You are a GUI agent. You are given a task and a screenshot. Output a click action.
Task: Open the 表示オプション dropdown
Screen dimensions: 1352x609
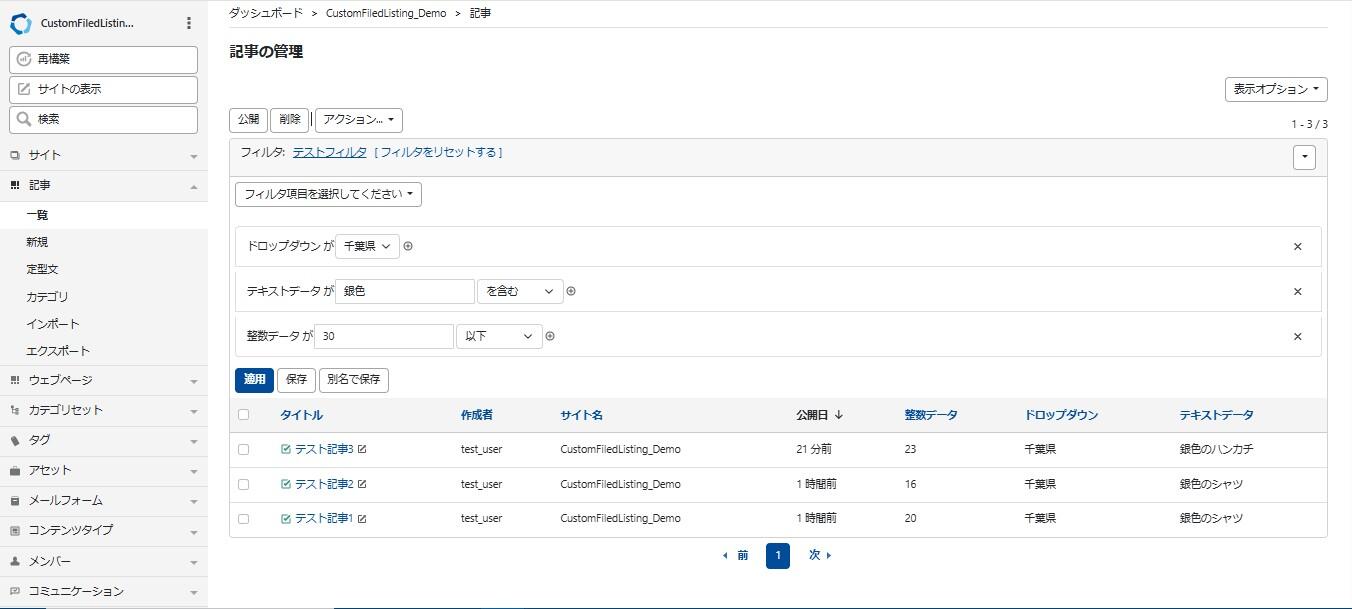click(x=1275, y=89)
